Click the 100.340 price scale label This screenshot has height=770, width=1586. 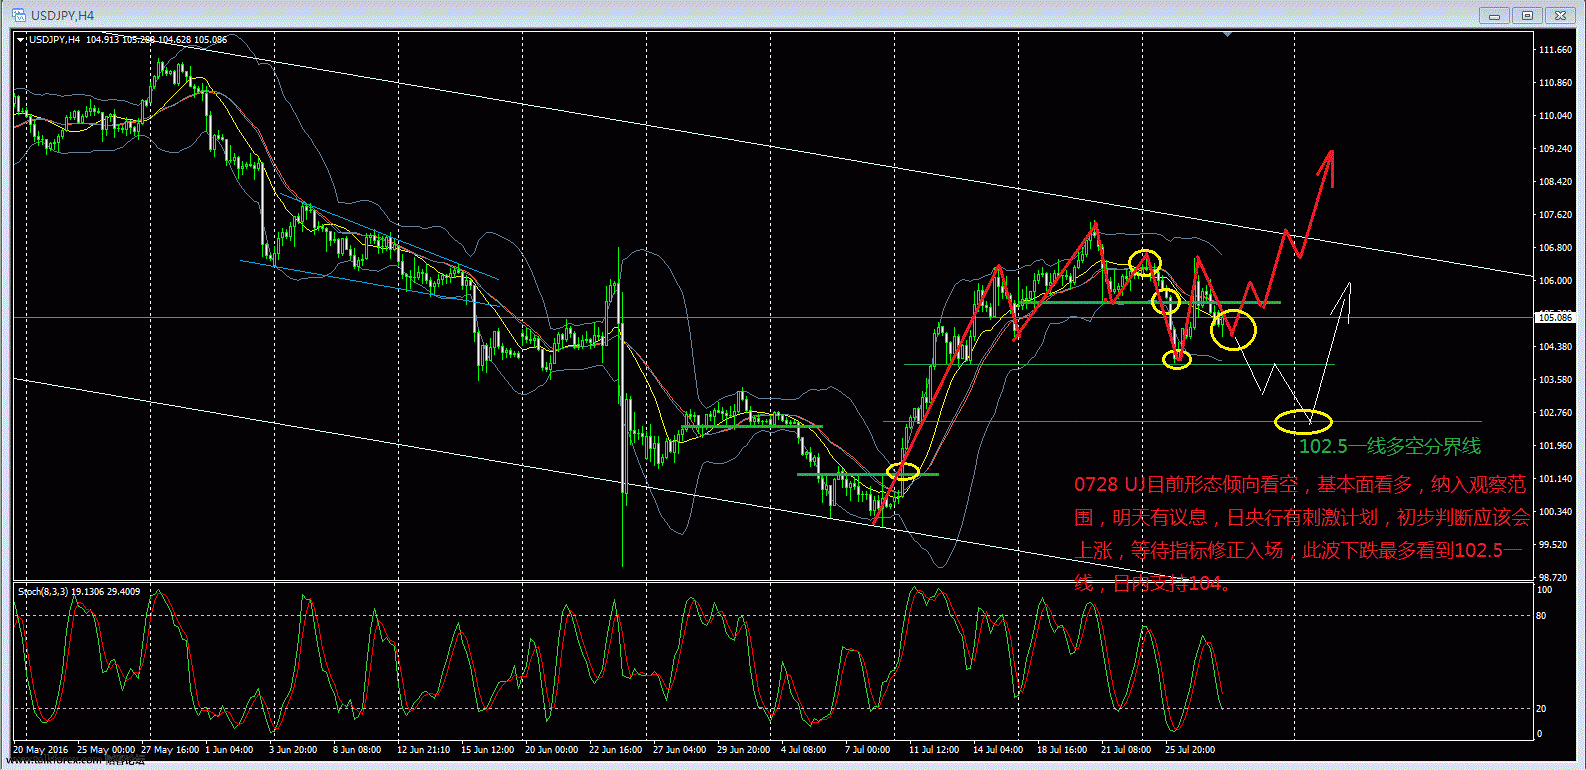[1555, 512]
